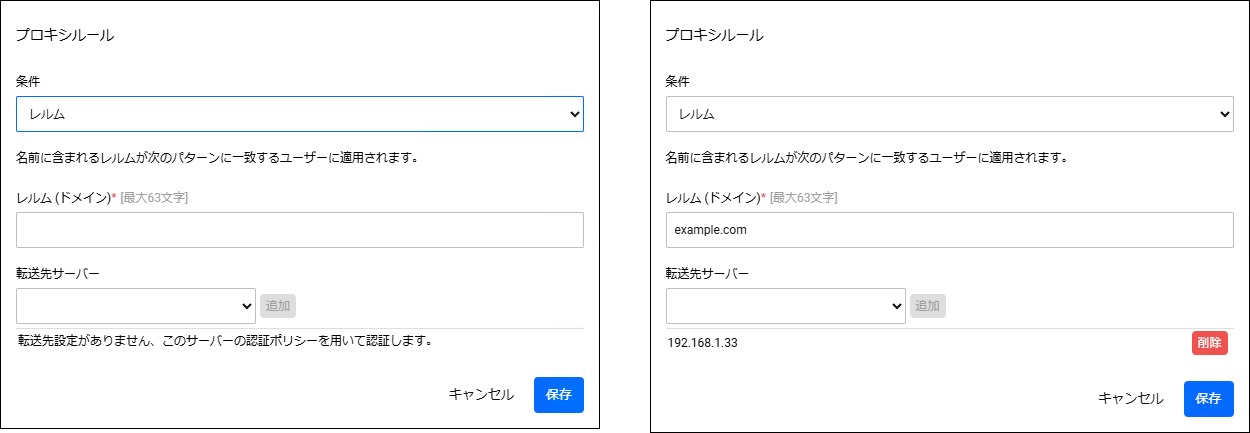Click キャンセル in the dialog with the empty realm field
Viewport: 1250px width, 433px height.
(x=481, y=395)
